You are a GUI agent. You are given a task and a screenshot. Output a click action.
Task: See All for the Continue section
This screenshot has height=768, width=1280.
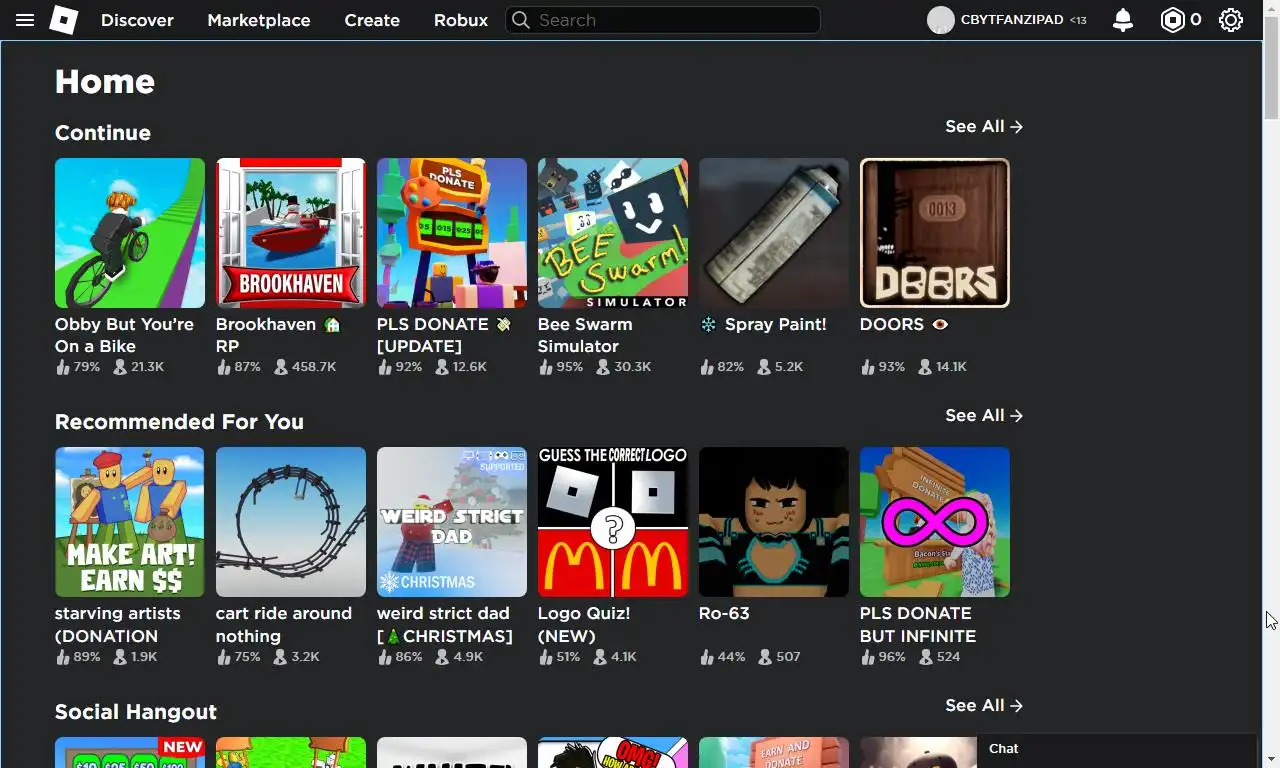pos(984,127)
